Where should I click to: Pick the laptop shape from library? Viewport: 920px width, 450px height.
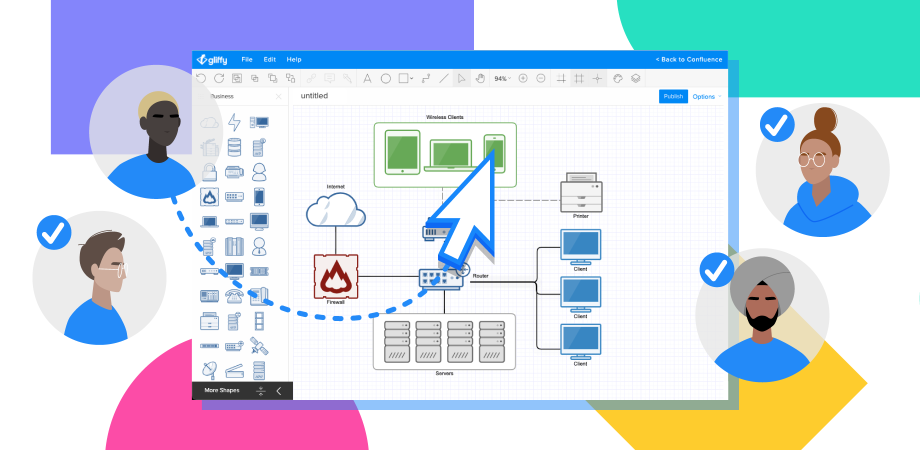209,222
